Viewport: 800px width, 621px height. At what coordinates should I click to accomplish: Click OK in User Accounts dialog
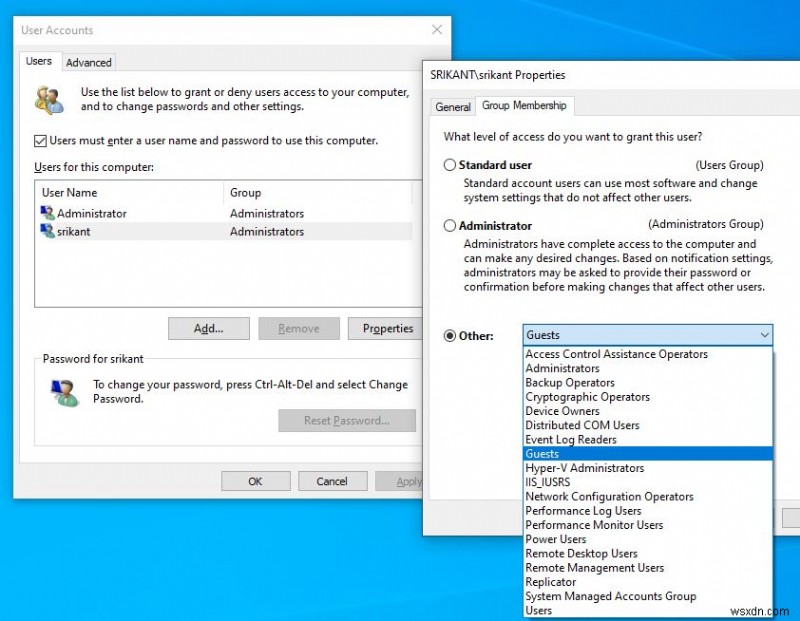(255, 480)
